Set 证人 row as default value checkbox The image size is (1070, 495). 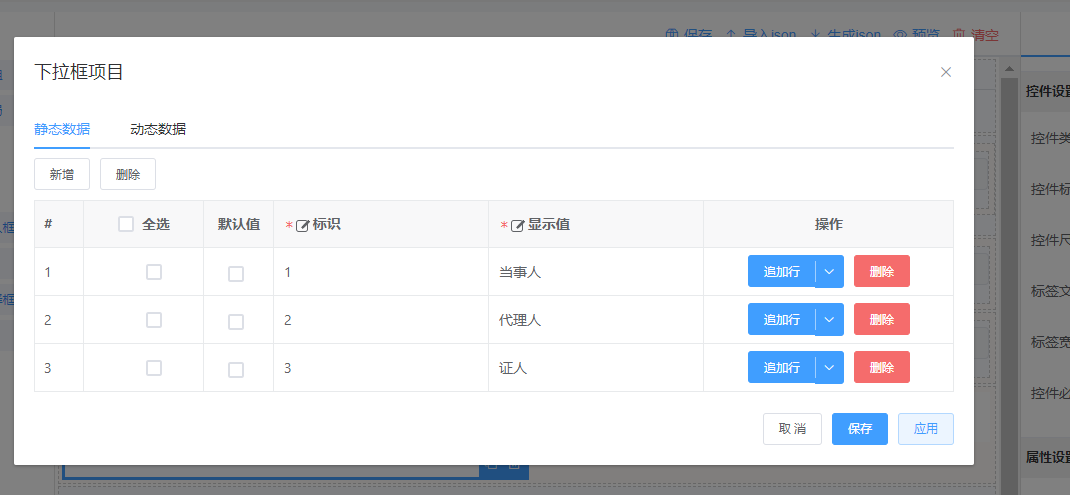click(x=236, y=369)
